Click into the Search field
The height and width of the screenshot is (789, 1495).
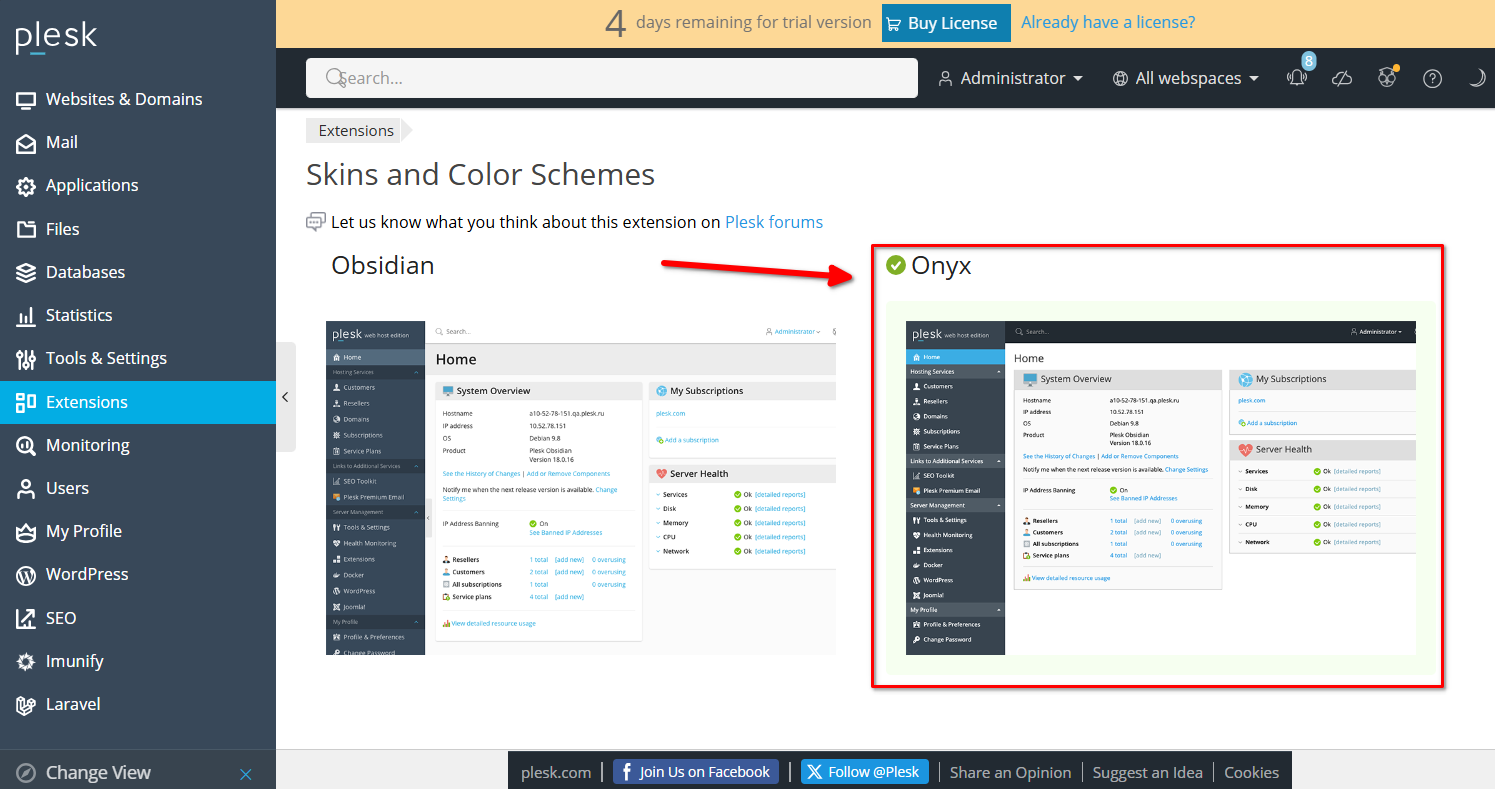pyautogui.click(x=612, y=78)
